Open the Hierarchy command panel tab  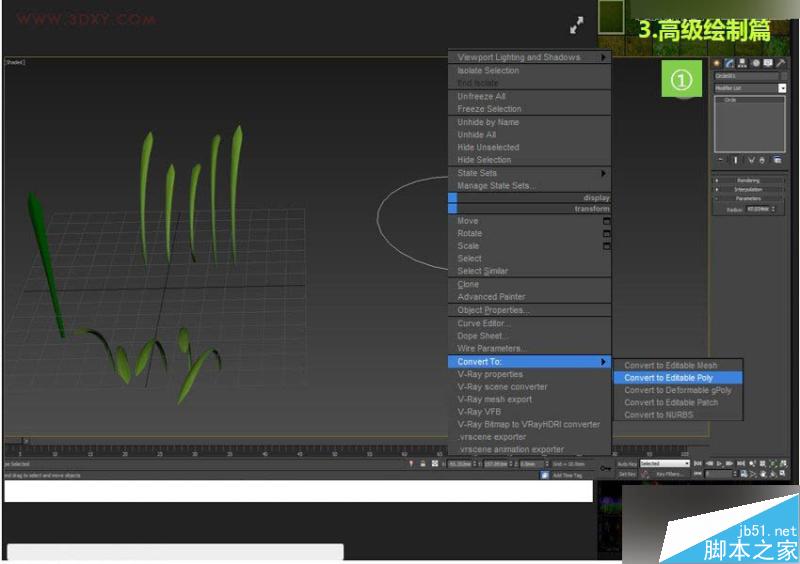coord(742,63)
